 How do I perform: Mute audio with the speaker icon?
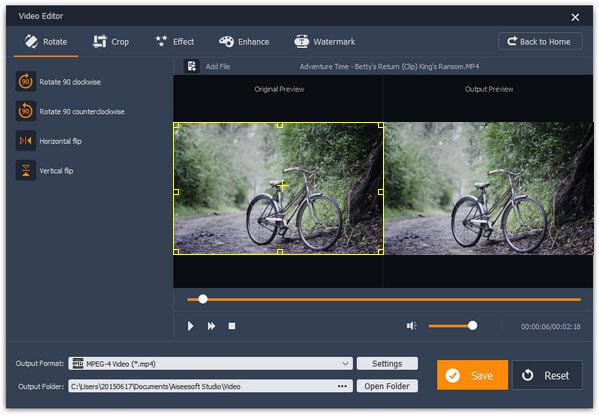411,326
